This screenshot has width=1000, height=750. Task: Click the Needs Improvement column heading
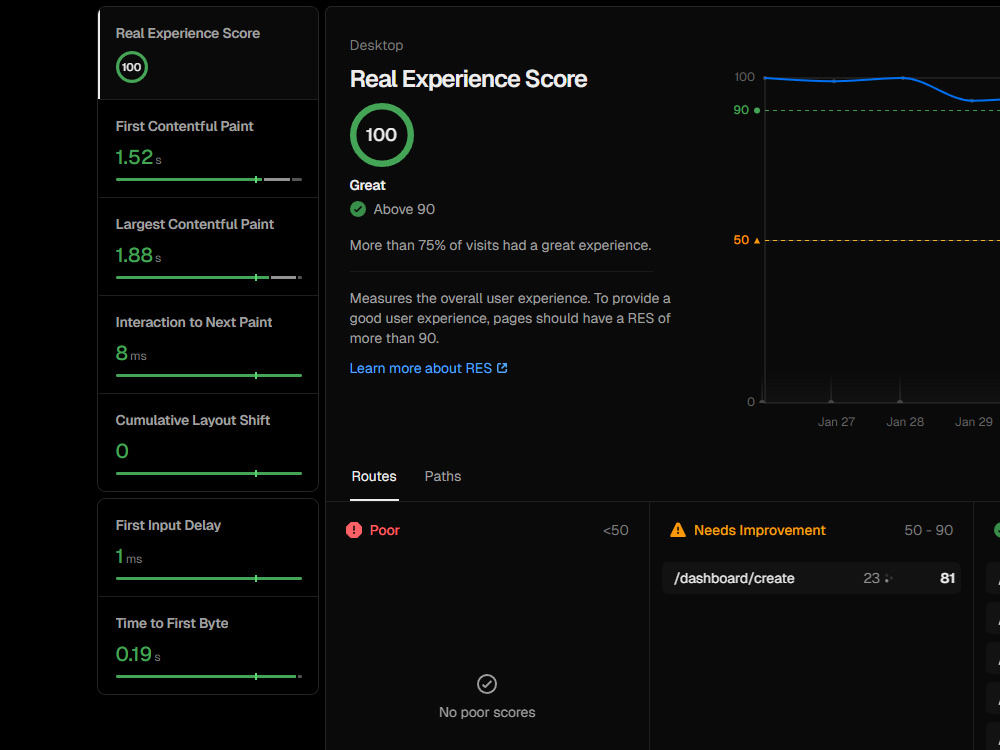[760, 530]
